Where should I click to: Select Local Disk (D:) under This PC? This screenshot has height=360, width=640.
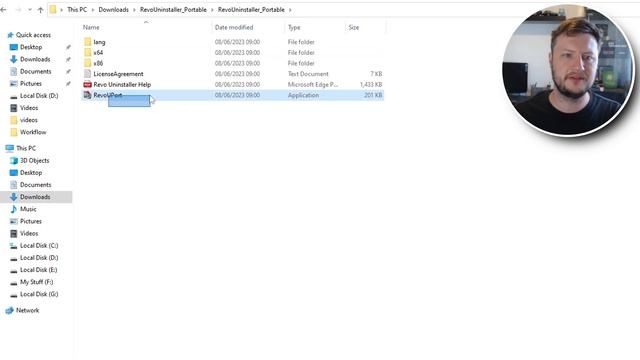pos(39,258)
